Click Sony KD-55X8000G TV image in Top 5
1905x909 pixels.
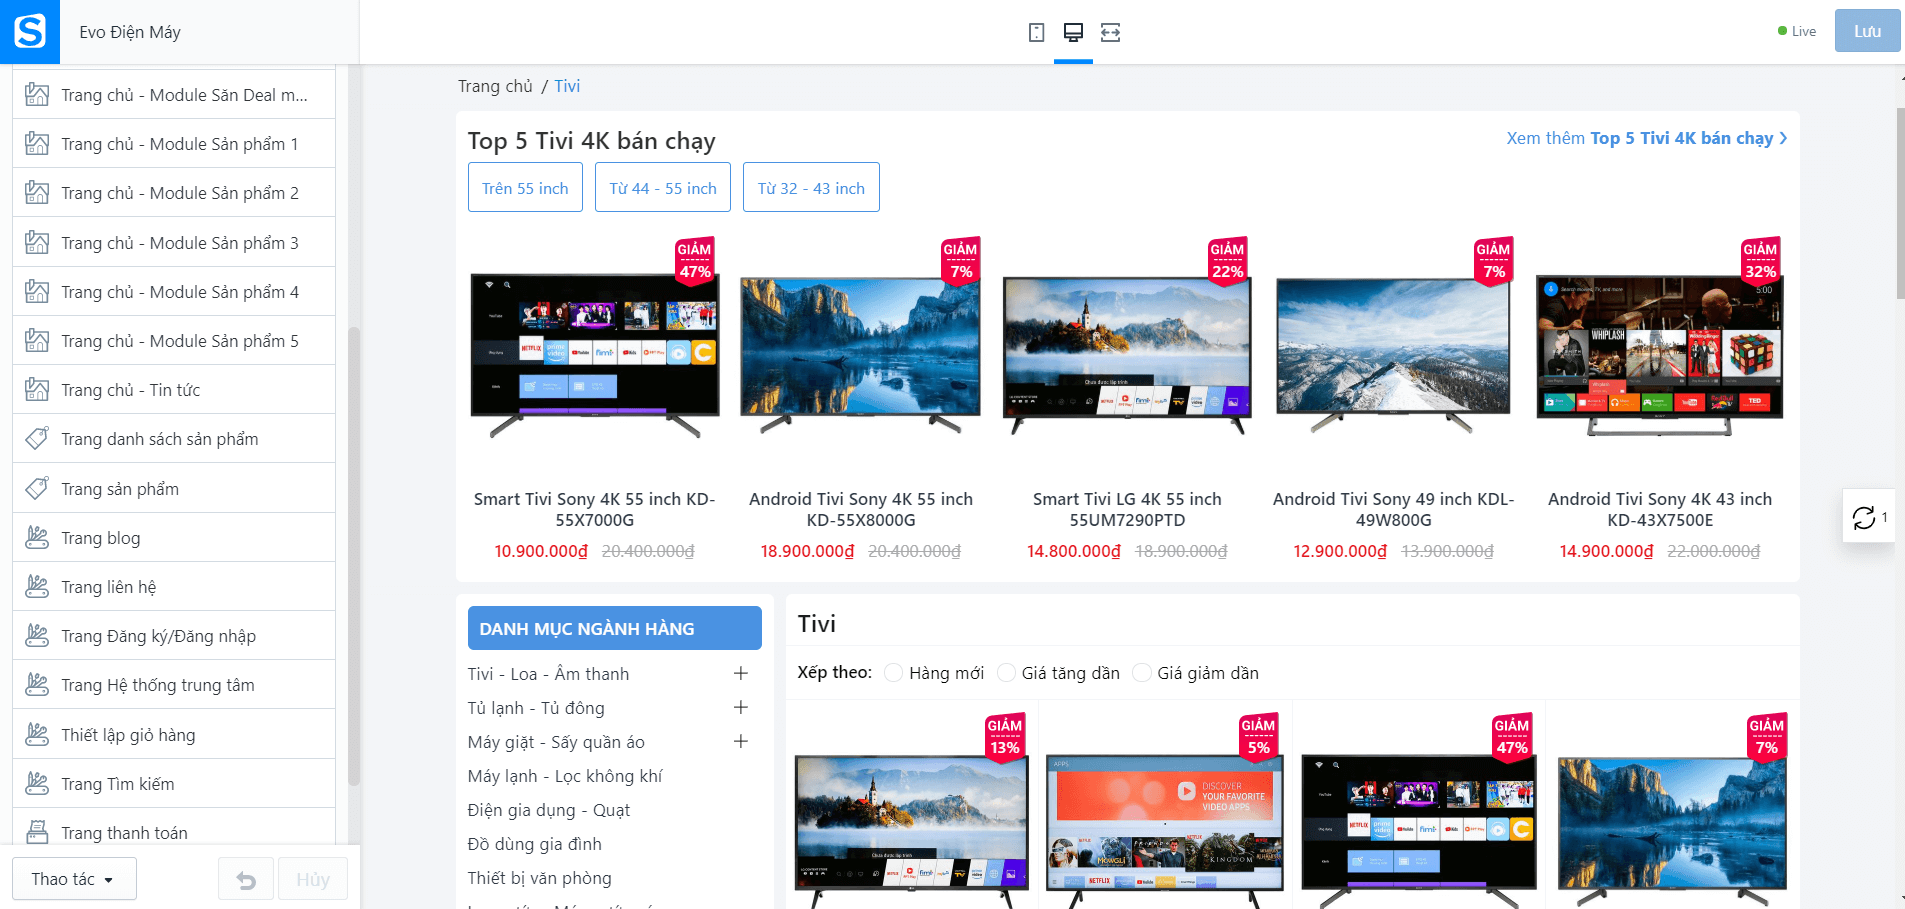[861, 355]
